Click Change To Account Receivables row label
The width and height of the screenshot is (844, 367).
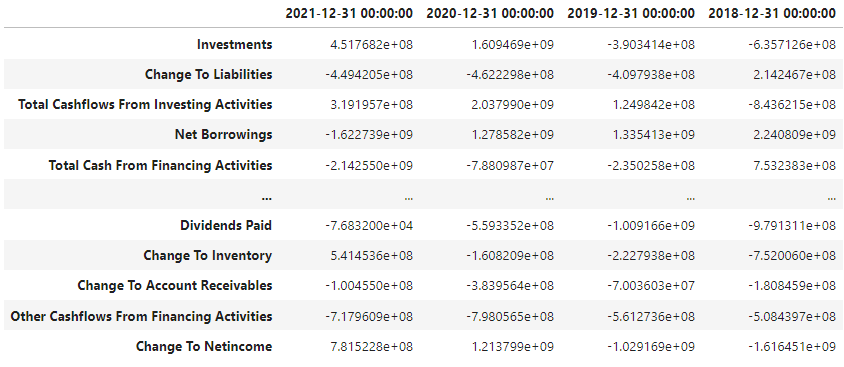(x=175, y=285)
